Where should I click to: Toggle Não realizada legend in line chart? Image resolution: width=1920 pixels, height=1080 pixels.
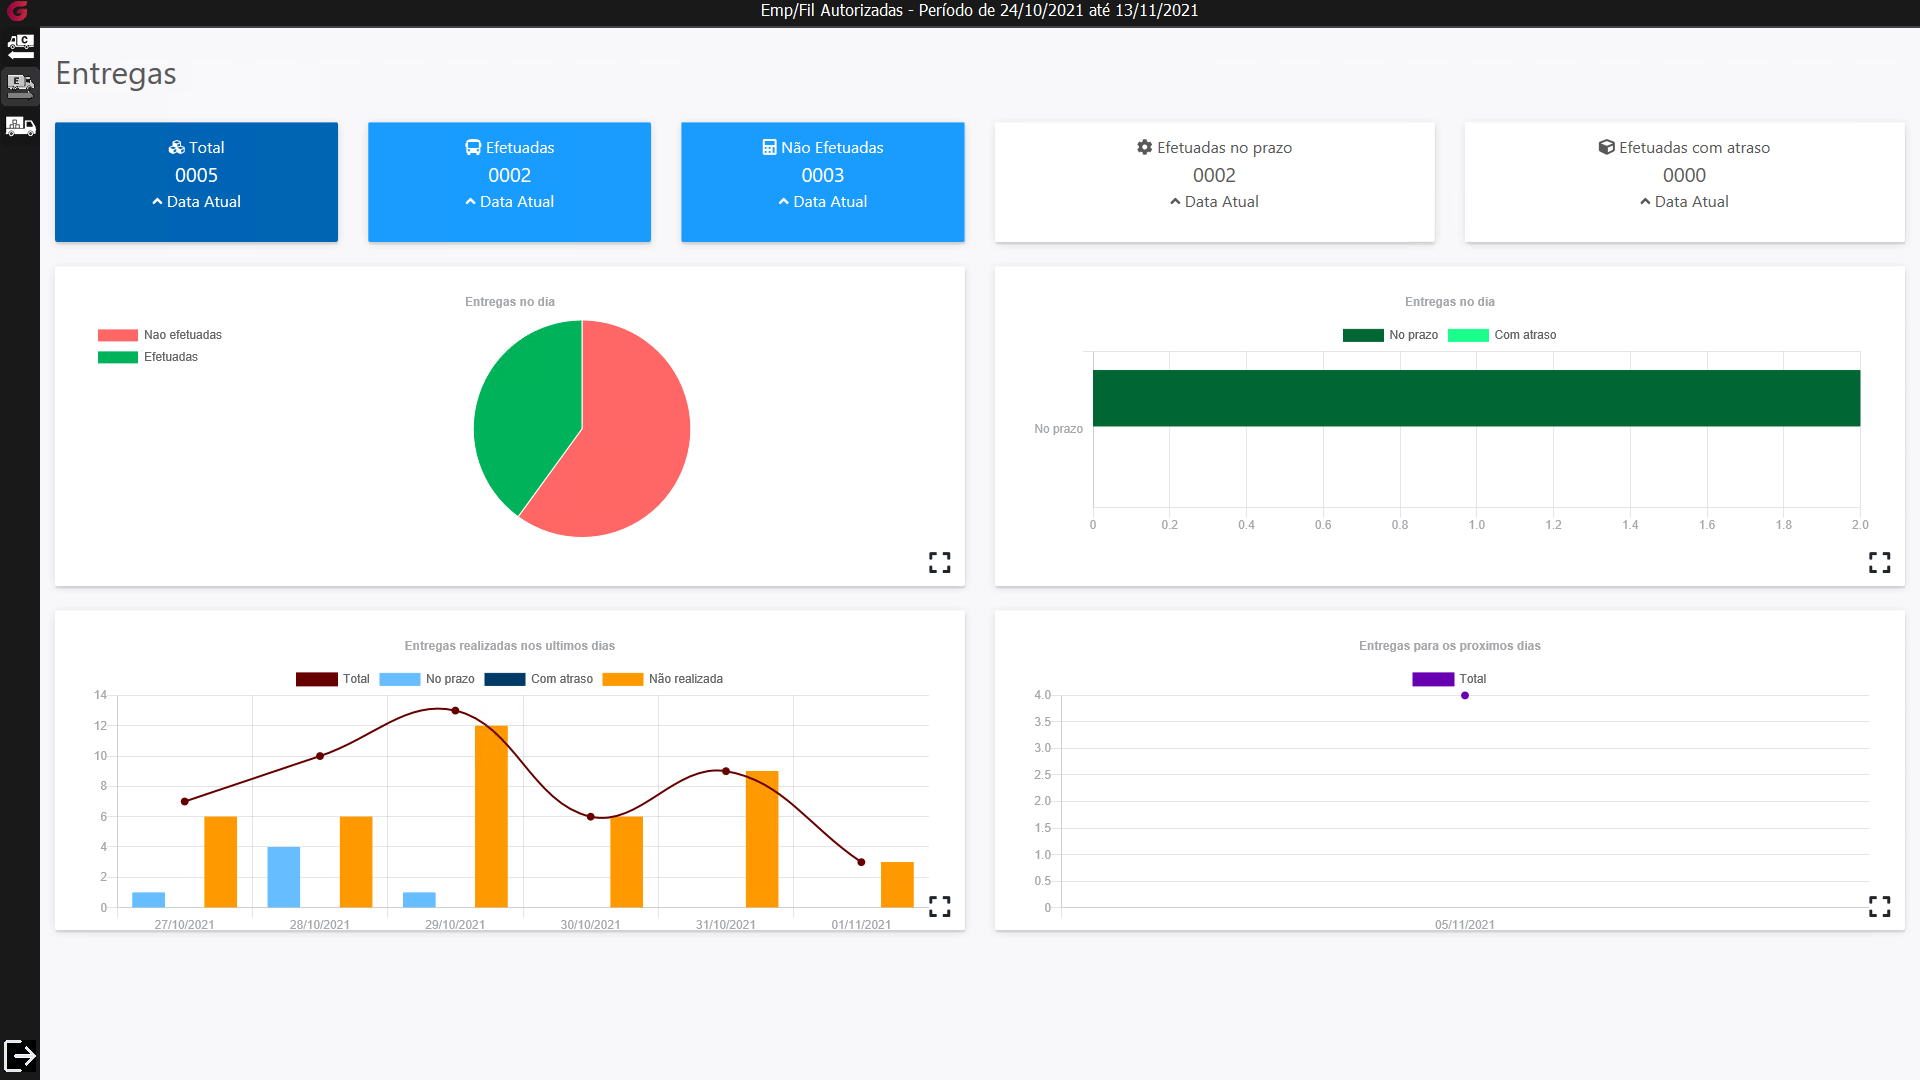(x=663, y=679)
